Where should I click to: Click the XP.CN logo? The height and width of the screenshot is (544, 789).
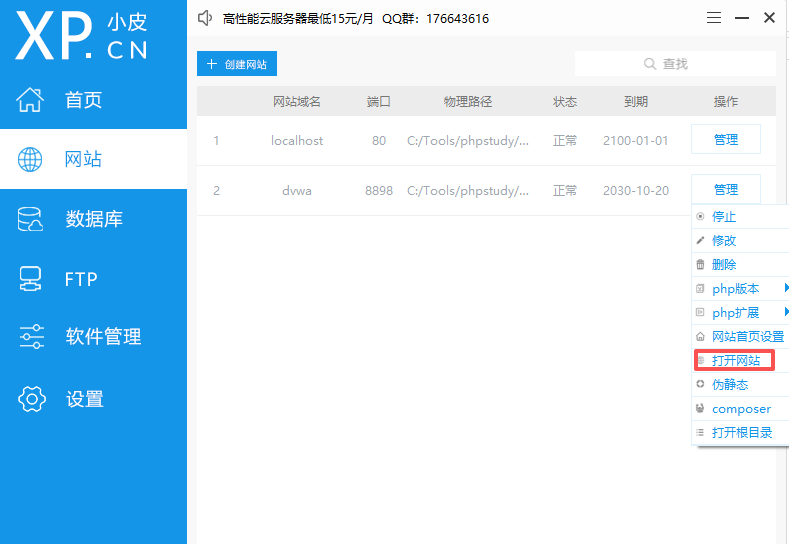(82, 35)
